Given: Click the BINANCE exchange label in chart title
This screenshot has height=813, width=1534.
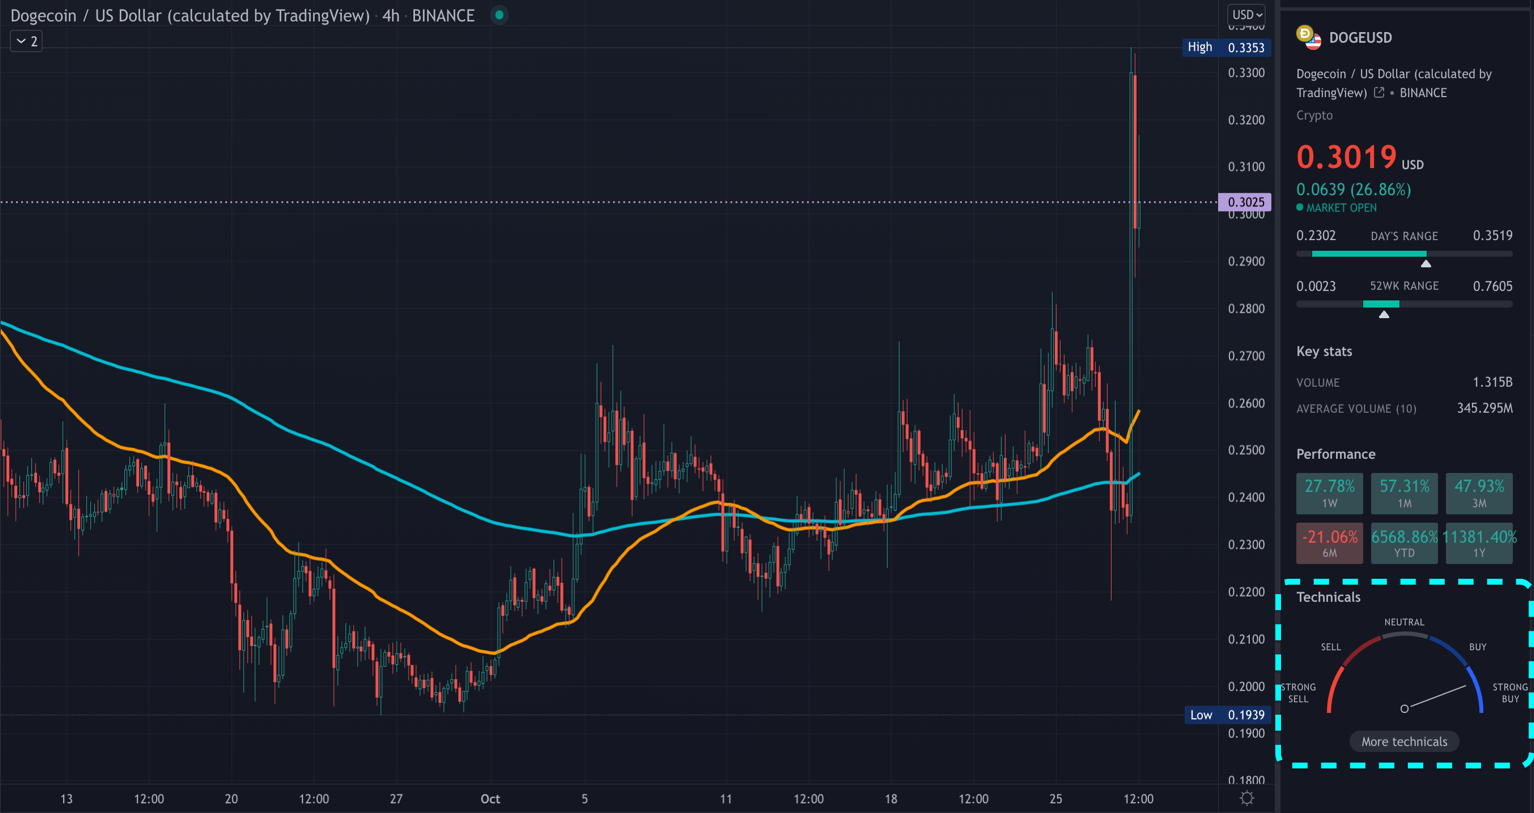Looking at the screenshot, I should 443,16.
